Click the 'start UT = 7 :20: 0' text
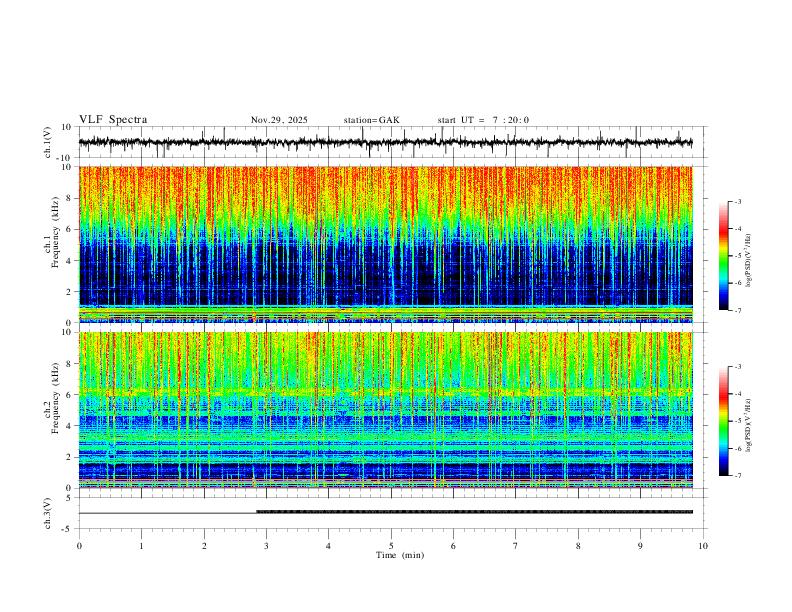792x612 pixels. point(483,120)
